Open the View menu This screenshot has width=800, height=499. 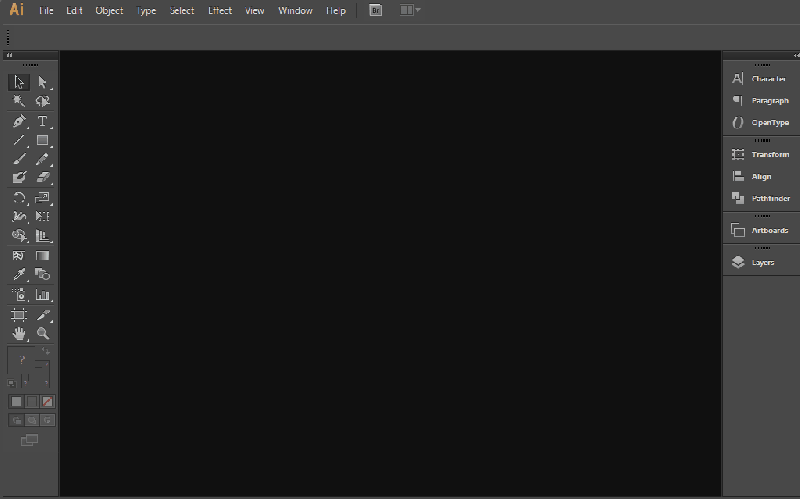click(254, 11)
